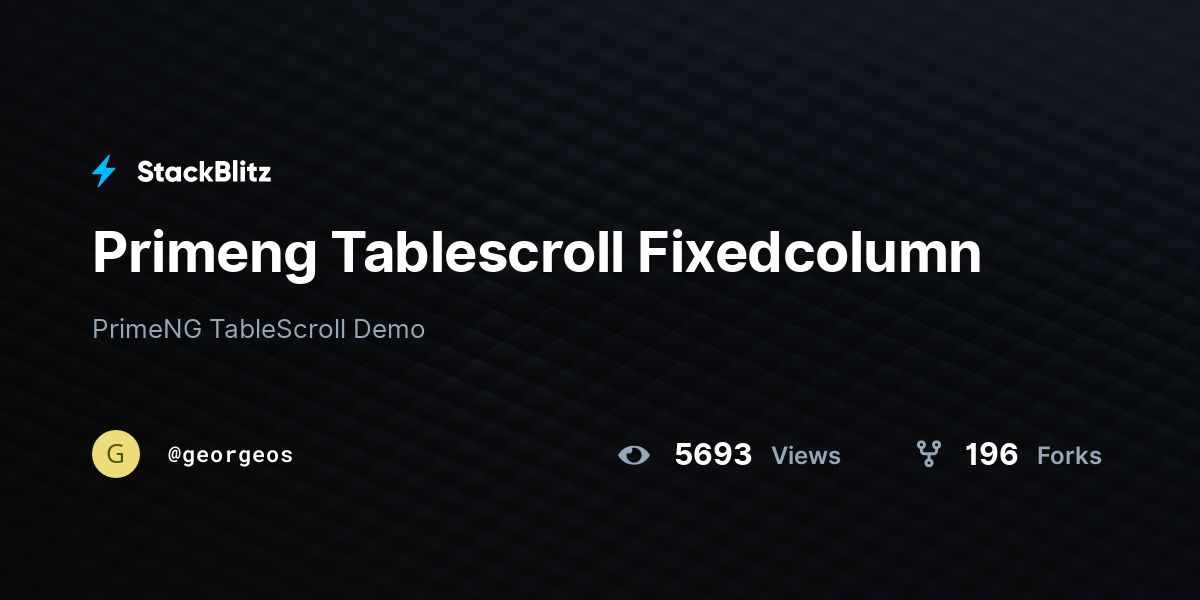Viewport: 1200px width, 600px height.
Task: Click the eye views icon
Action: 634,455
